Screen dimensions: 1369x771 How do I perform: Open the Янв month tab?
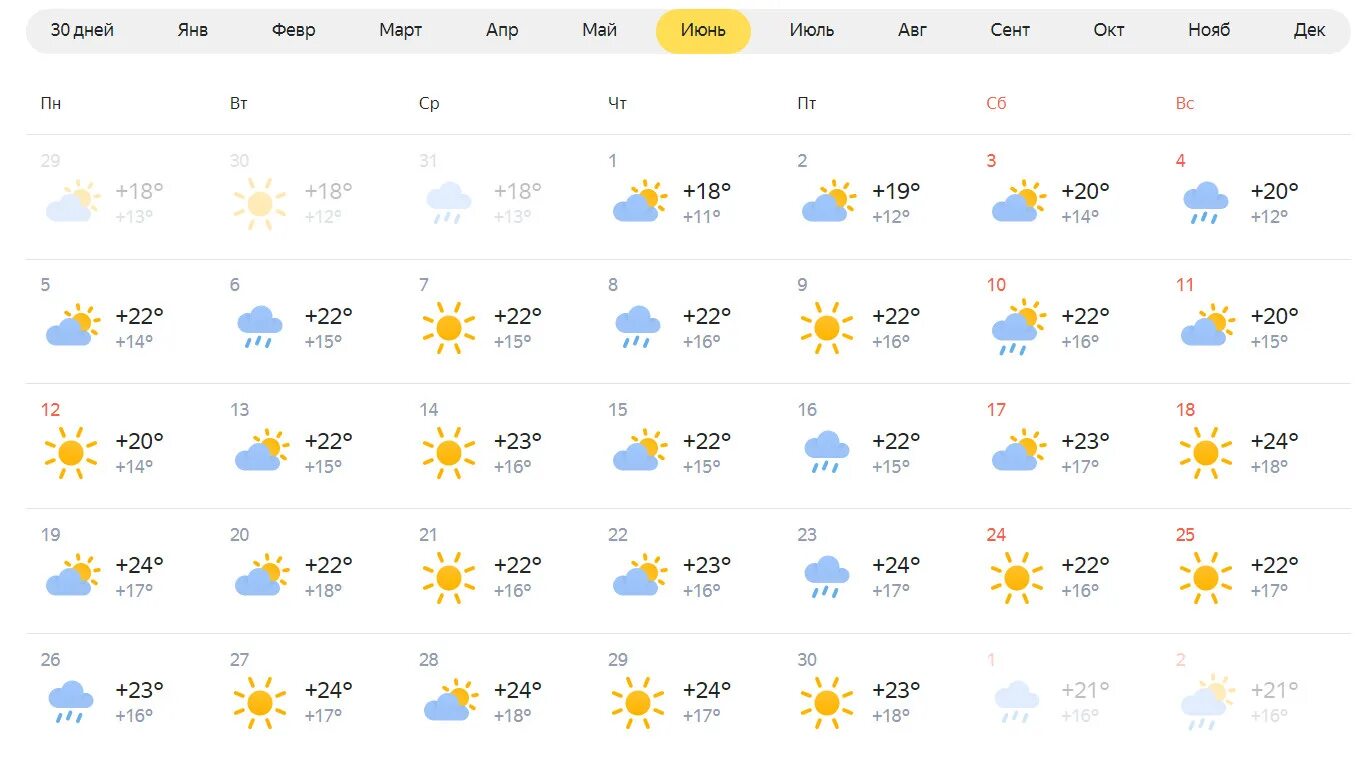click(193, 30)
